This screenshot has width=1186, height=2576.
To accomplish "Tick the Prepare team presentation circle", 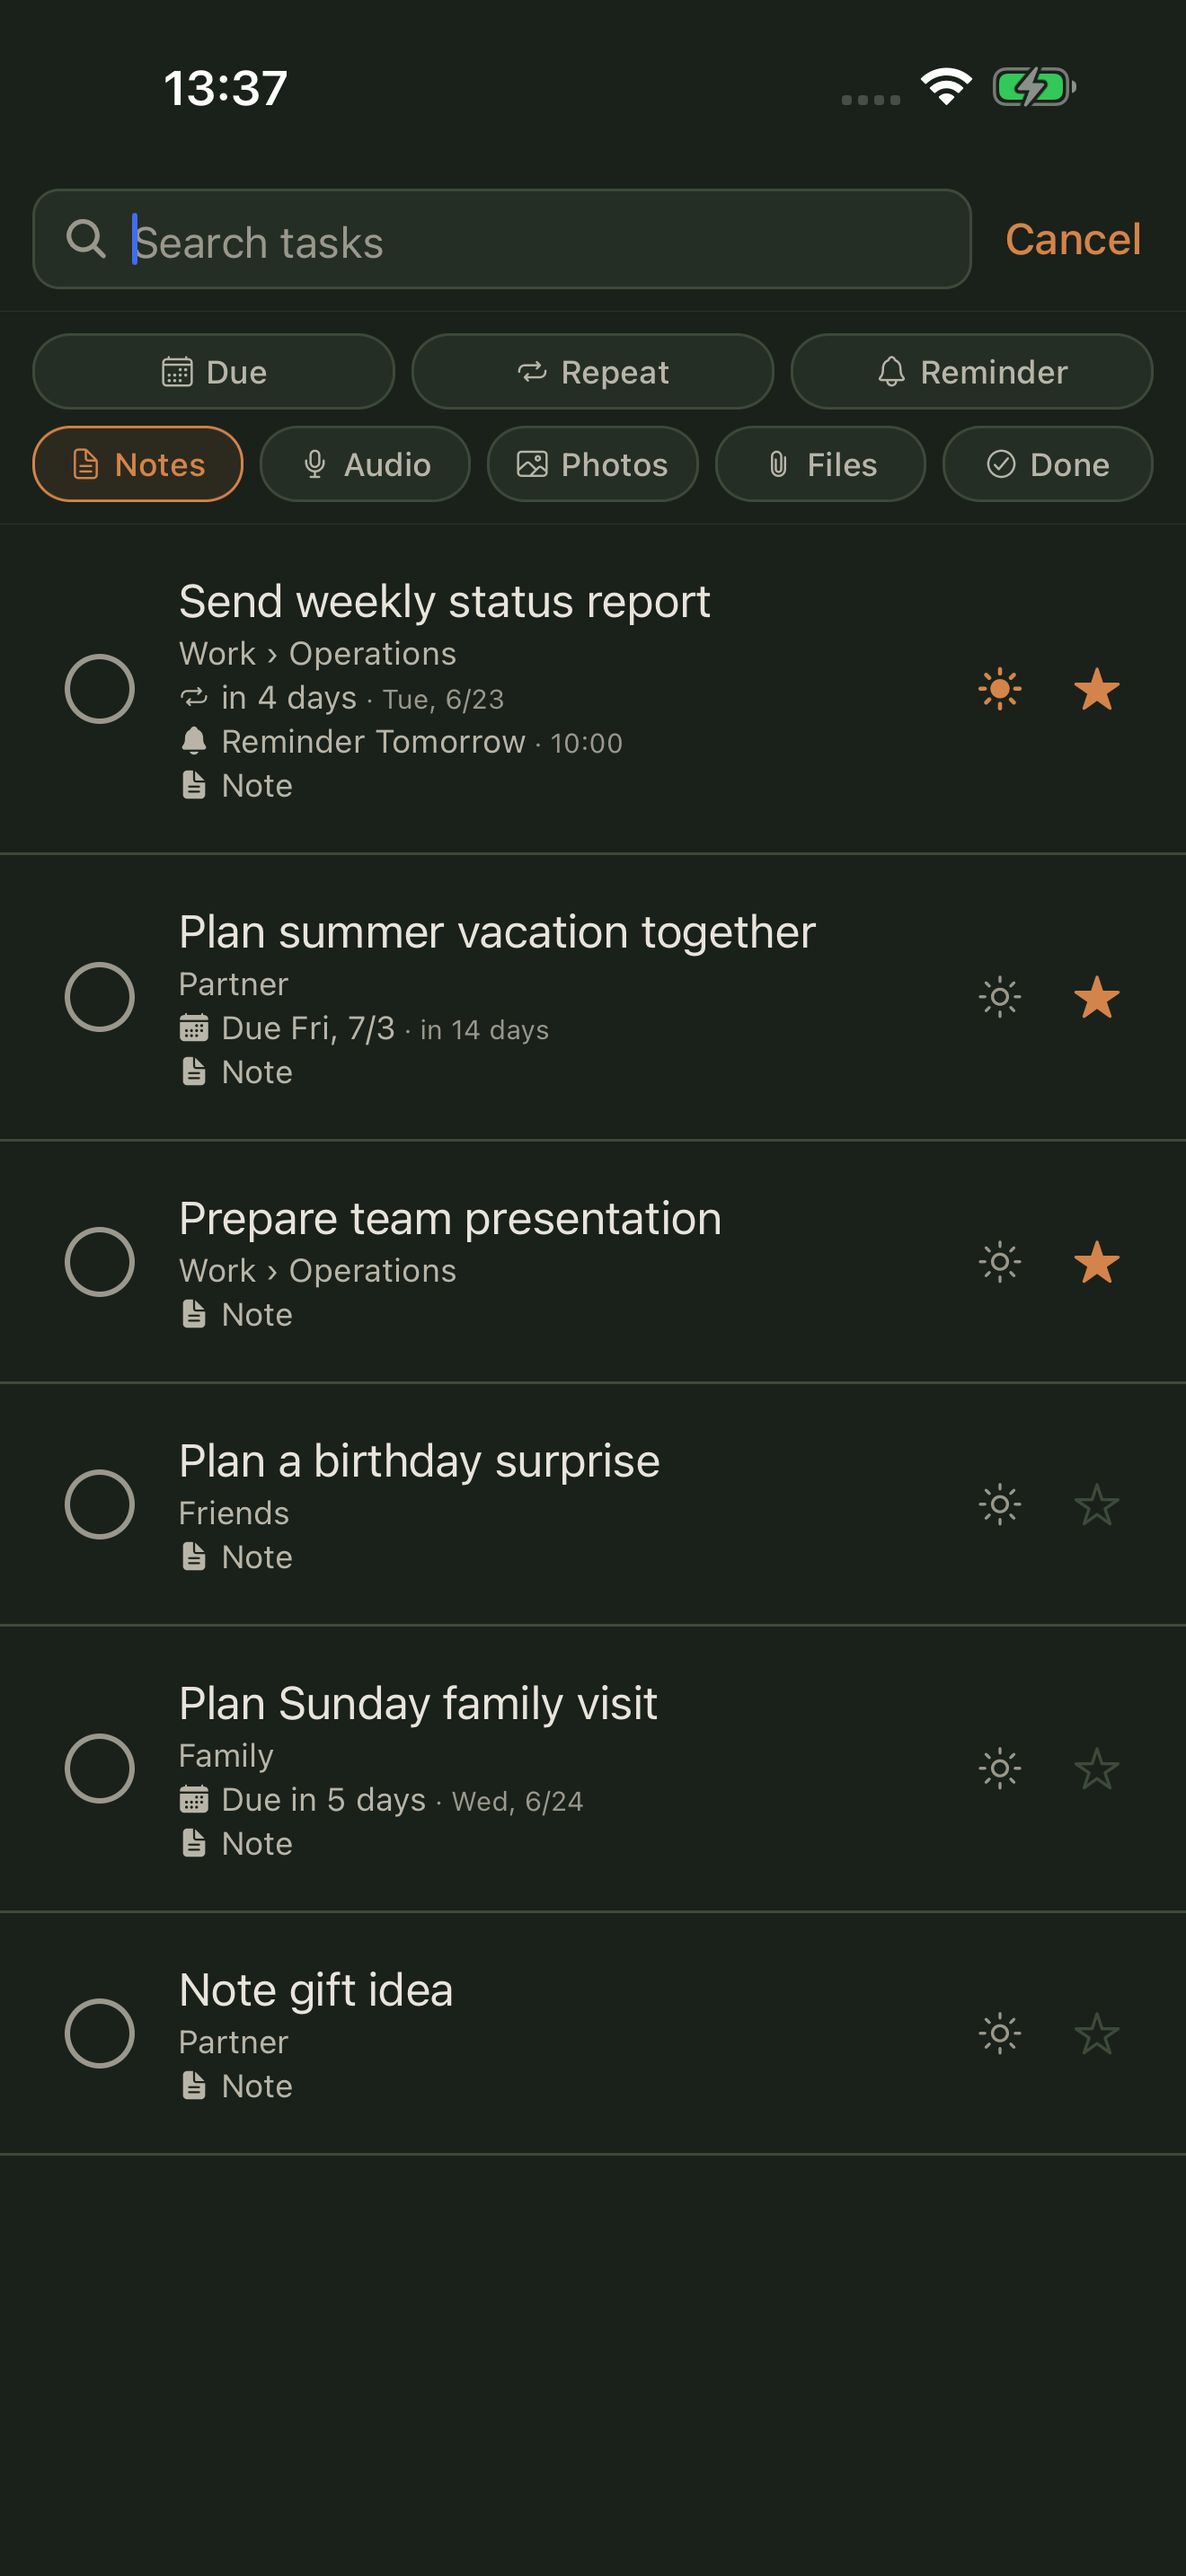I will click(100, 1262).
